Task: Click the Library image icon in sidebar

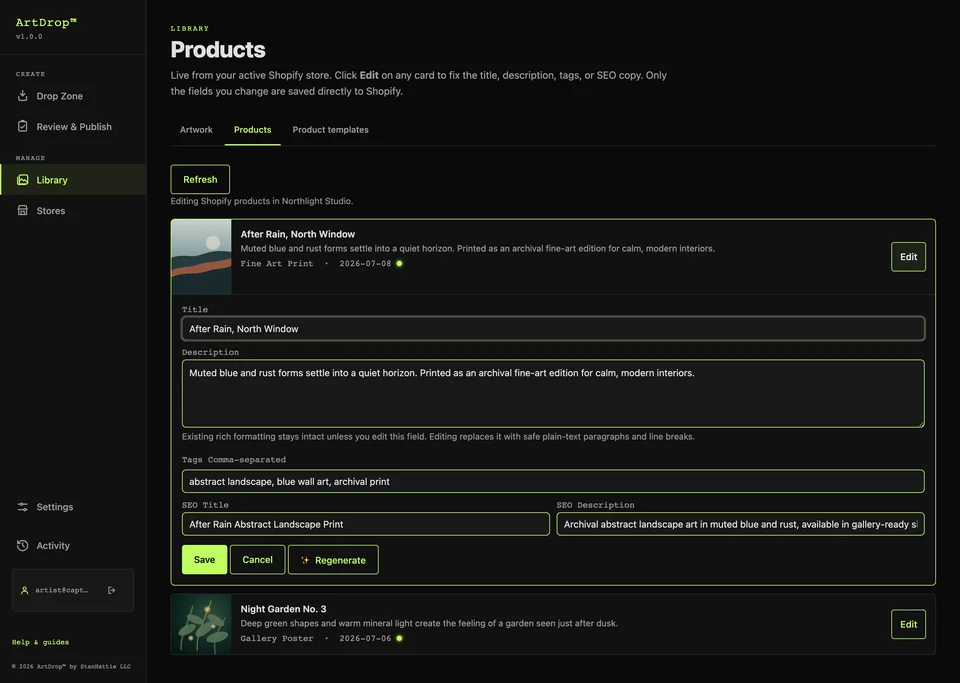Action: (23, 179)
